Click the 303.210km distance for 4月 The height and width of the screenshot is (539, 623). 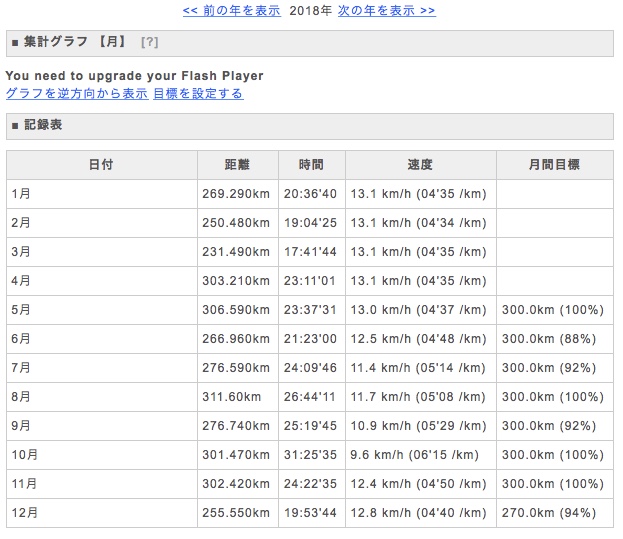[x=236, y=281]
